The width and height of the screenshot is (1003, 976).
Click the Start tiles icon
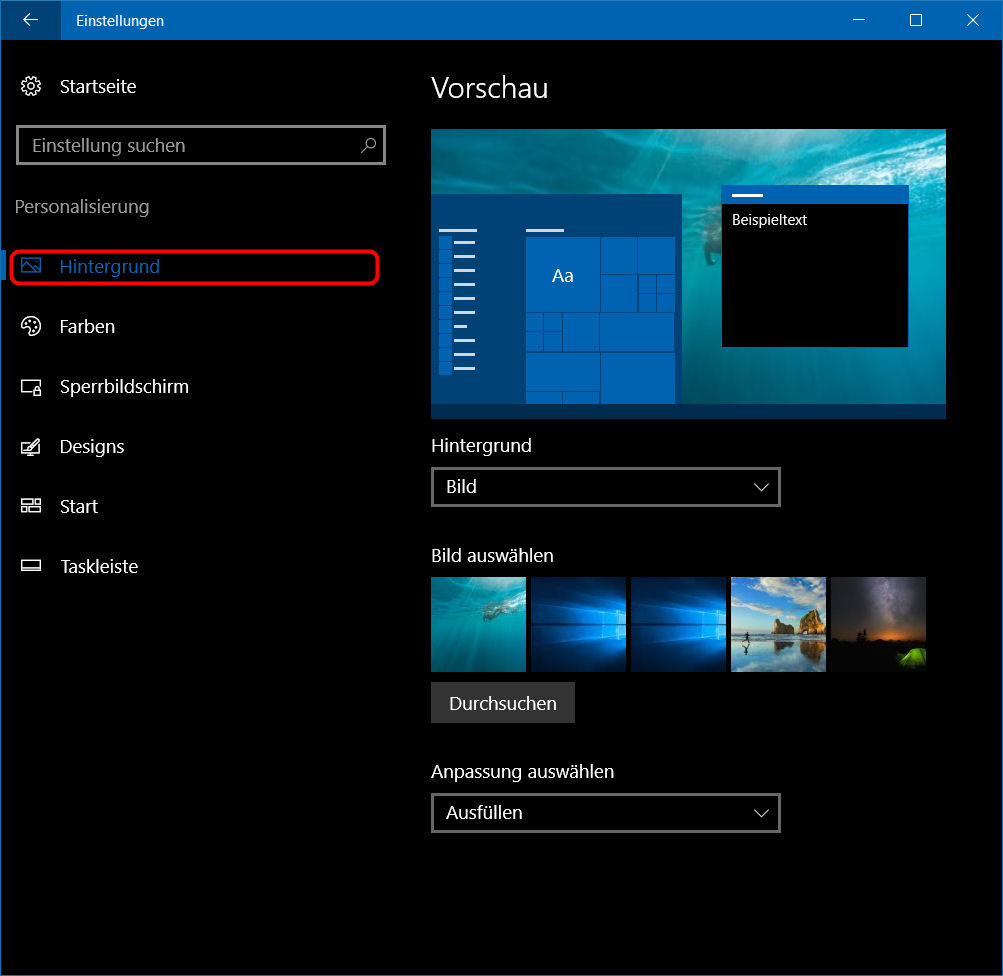pyautogui.click(x=31, y=506)
